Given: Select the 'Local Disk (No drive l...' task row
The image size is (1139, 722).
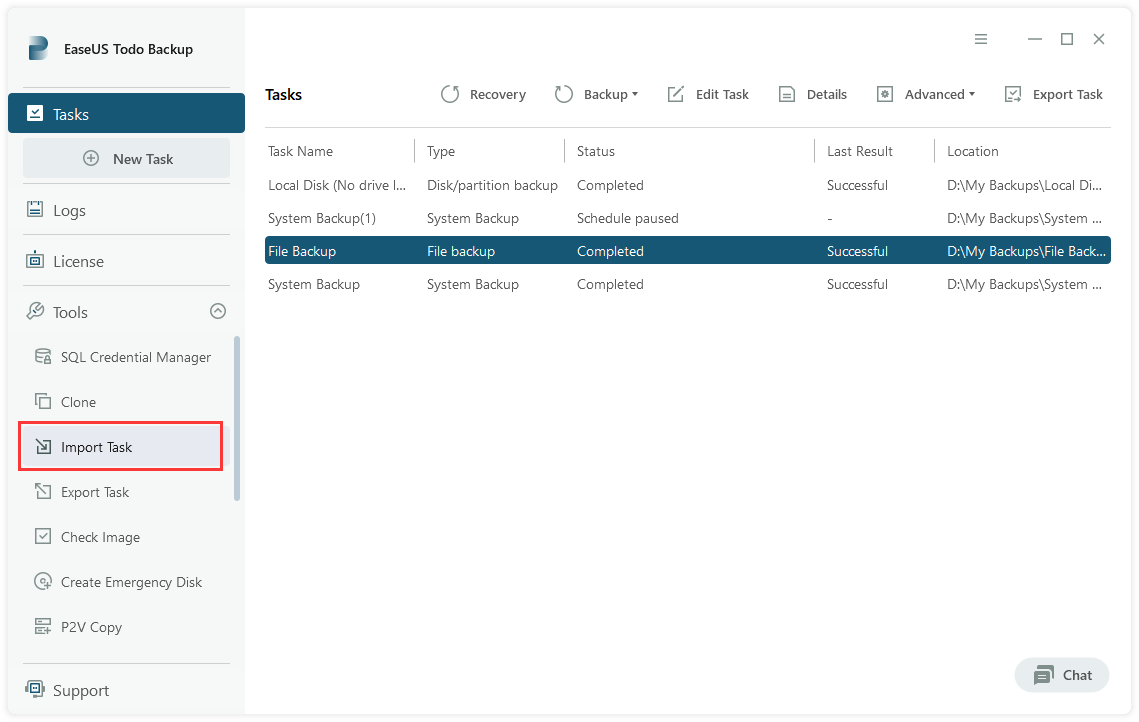Looking at the screenshot, I should coord(687,185).
